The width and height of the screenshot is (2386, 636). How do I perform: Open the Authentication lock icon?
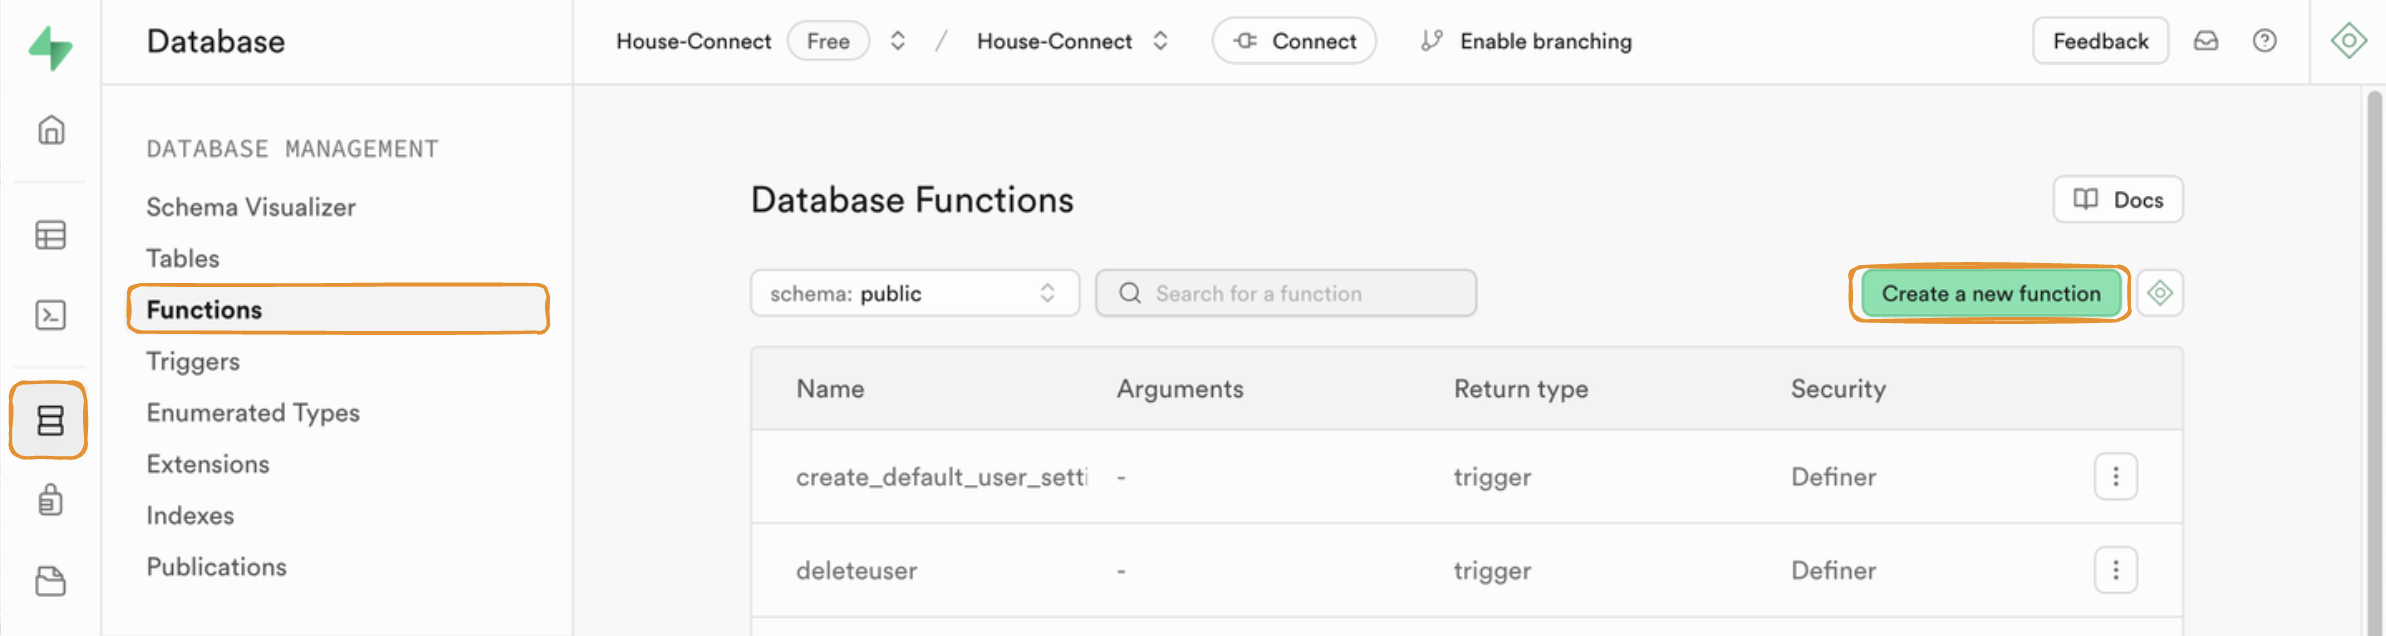click(x=51, y=500)
